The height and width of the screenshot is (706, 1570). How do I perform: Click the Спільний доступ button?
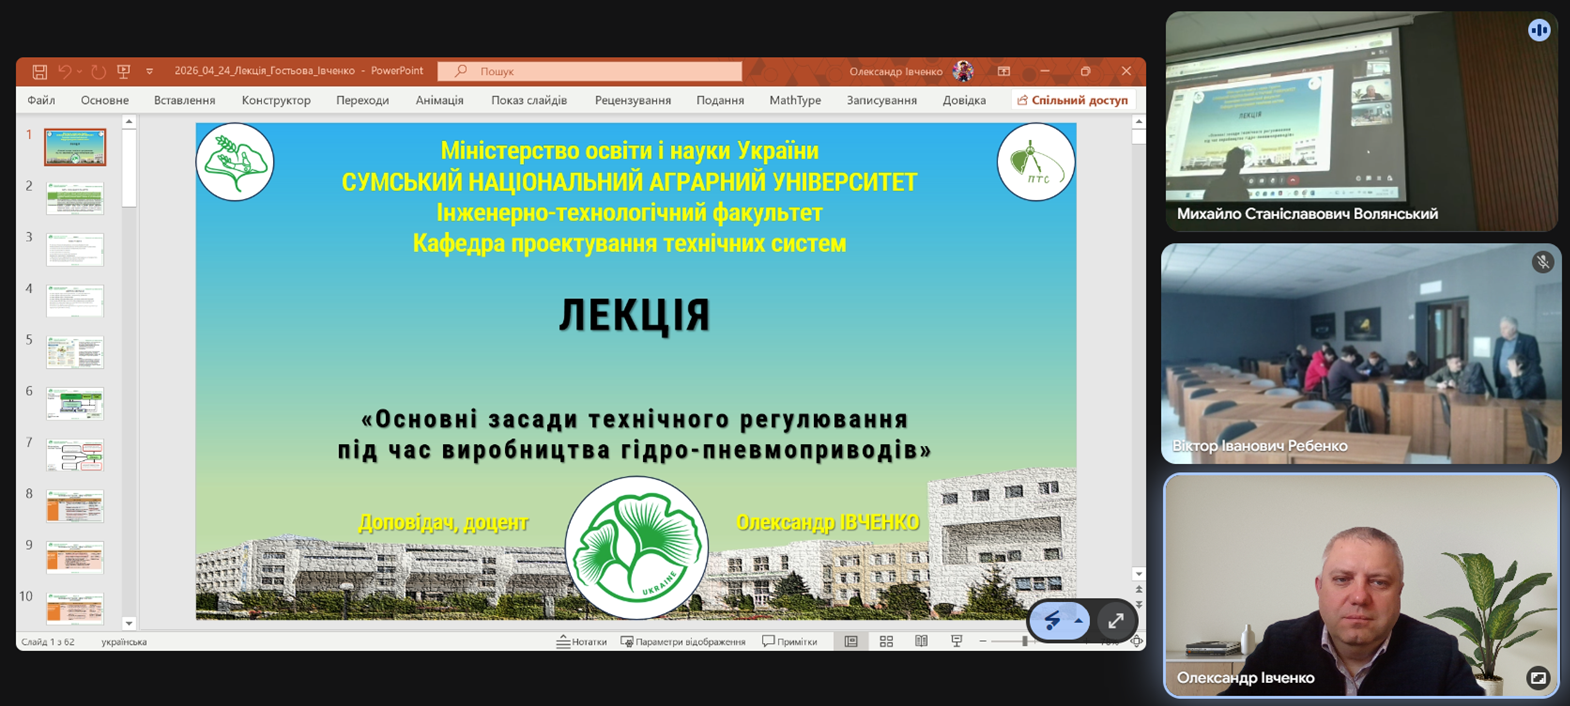click(x=1072, y=100)
